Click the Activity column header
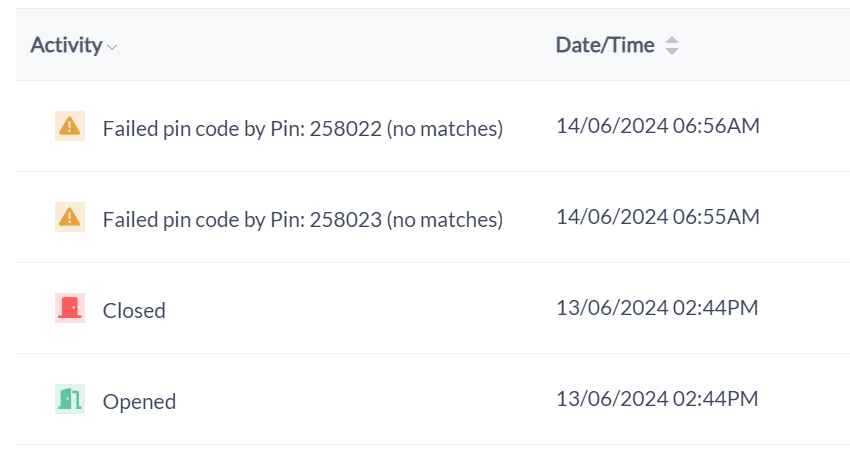Screen dimensions: 850x468 point(66,45)
